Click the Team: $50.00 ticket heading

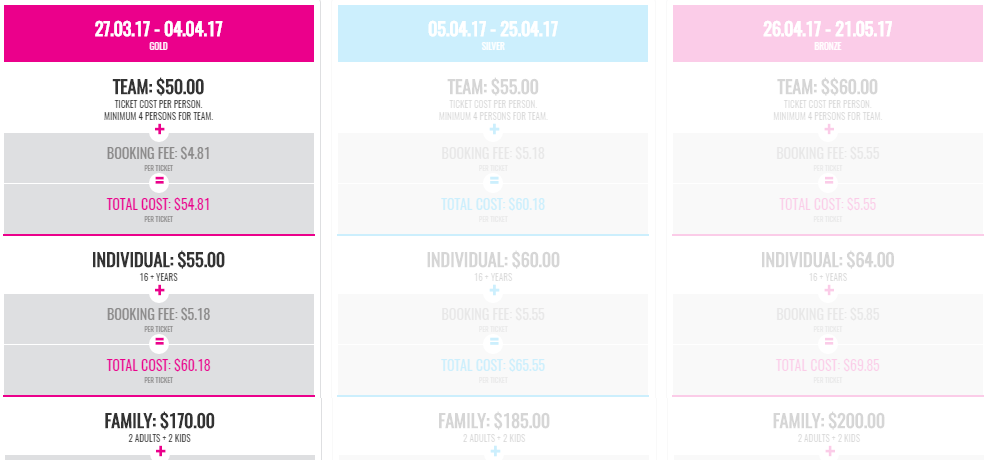(x=159, y=87)
